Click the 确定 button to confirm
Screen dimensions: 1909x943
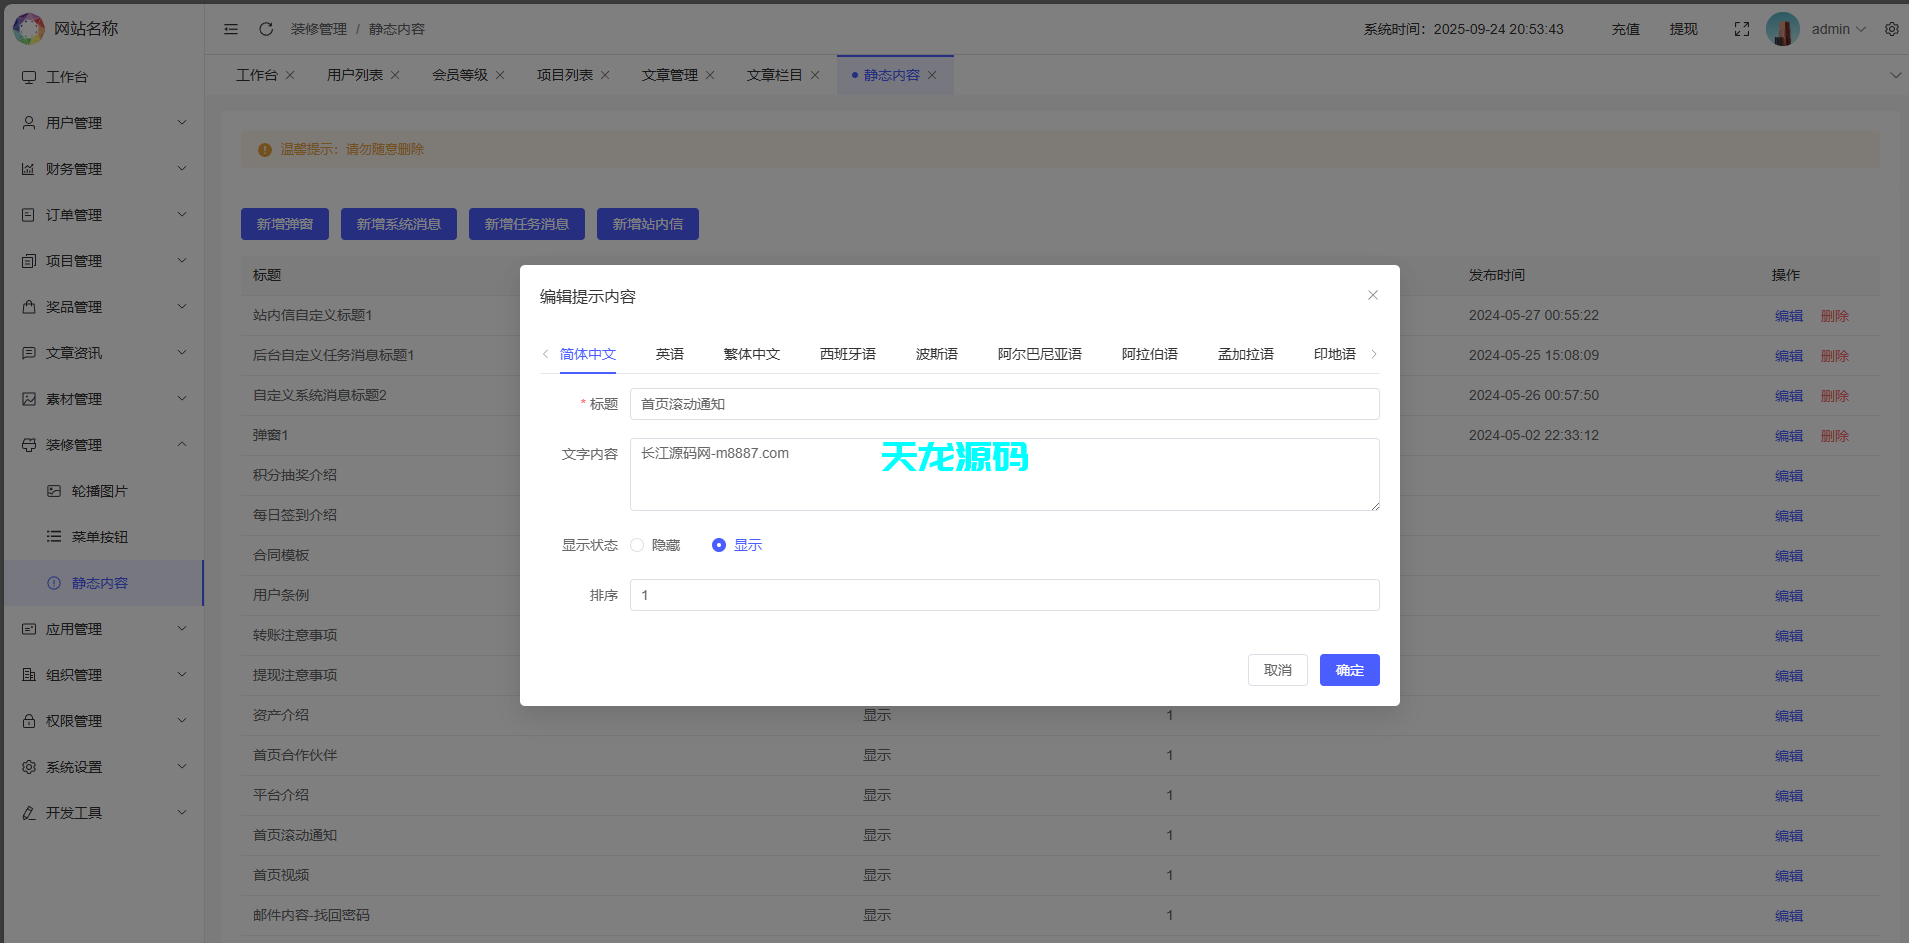pyautogui.click(x=1349, y=670)
